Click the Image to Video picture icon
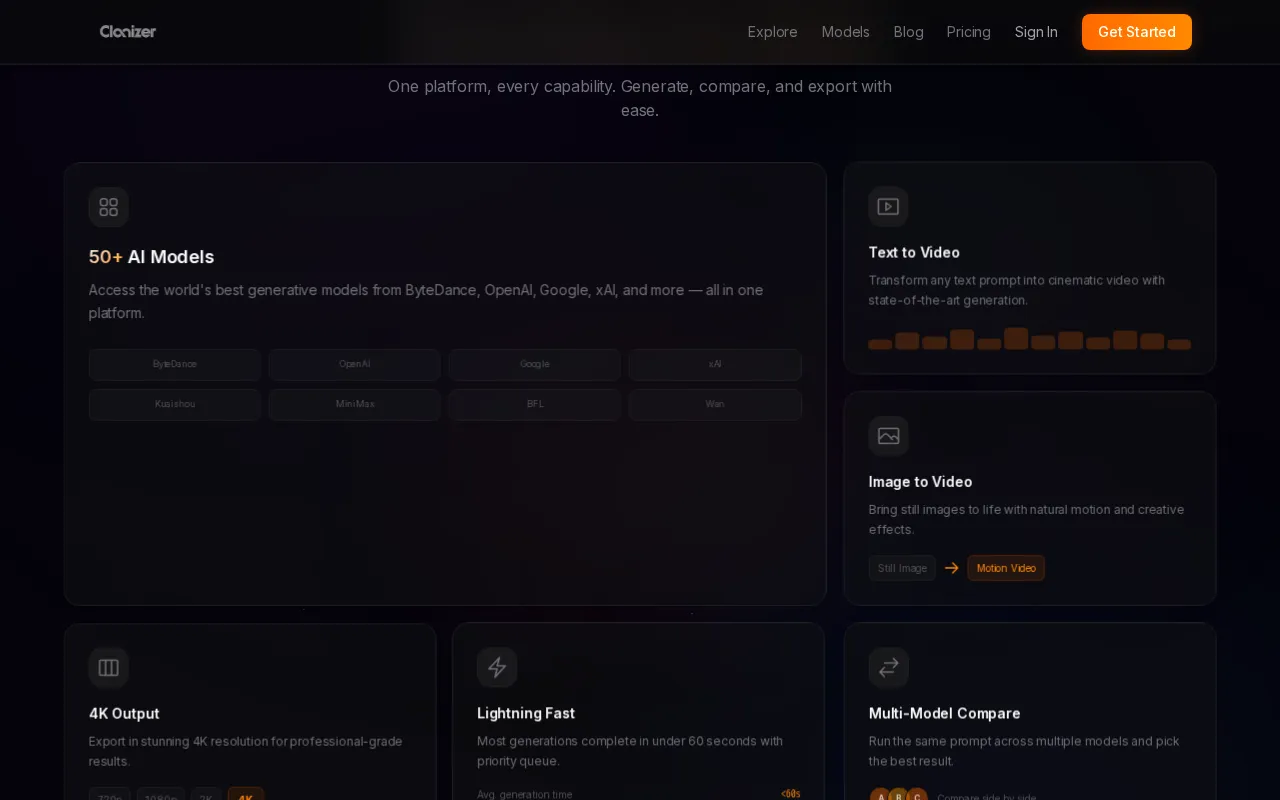Viewport: 1280px width, 800px height. pyautogui.click(x=888, y=436)
